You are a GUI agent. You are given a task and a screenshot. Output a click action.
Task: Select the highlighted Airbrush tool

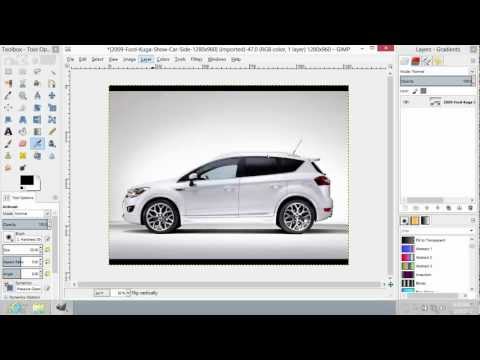(37, 144)
